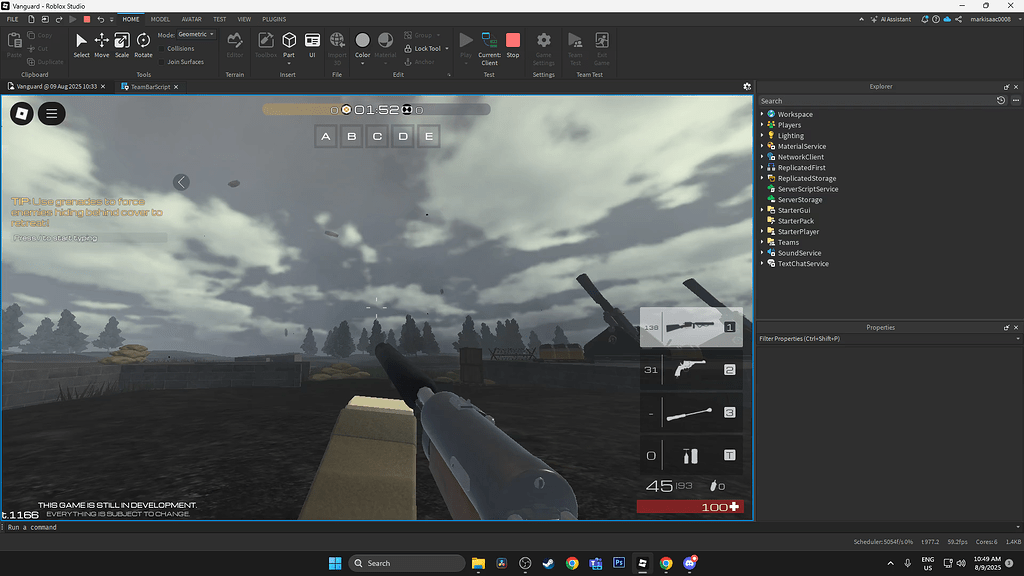Open notifications bell icon
The width and height of the screenshot is (1024, 576).
click(925, 19)
